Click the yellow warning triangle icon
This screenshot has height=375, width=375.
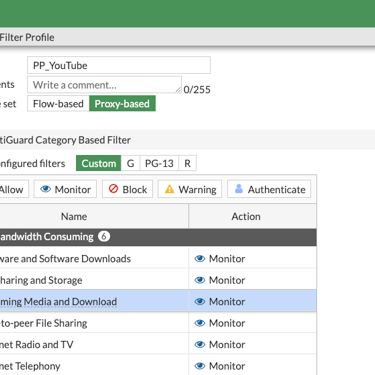click(169, 189)
